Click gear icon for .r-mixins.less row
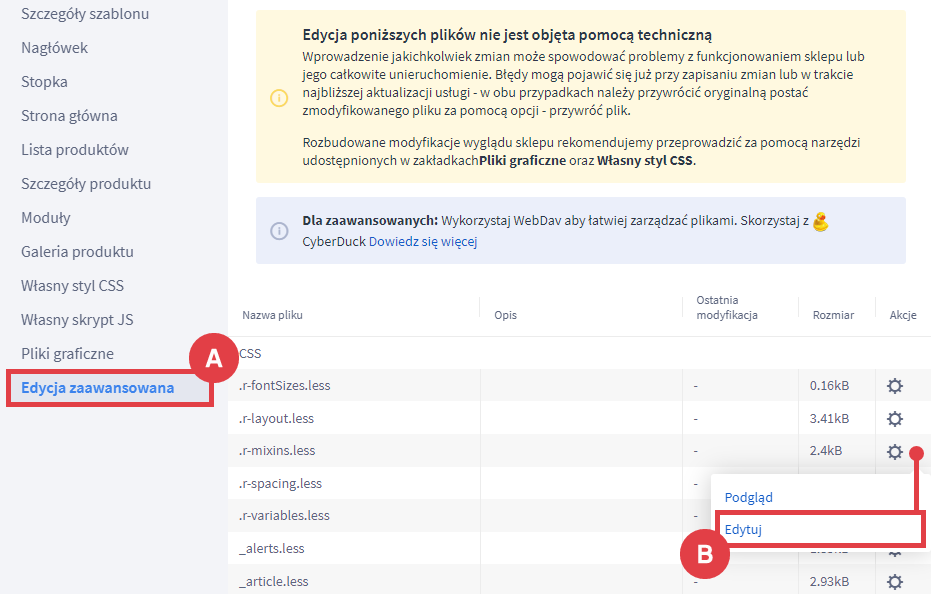 (894, 451)
